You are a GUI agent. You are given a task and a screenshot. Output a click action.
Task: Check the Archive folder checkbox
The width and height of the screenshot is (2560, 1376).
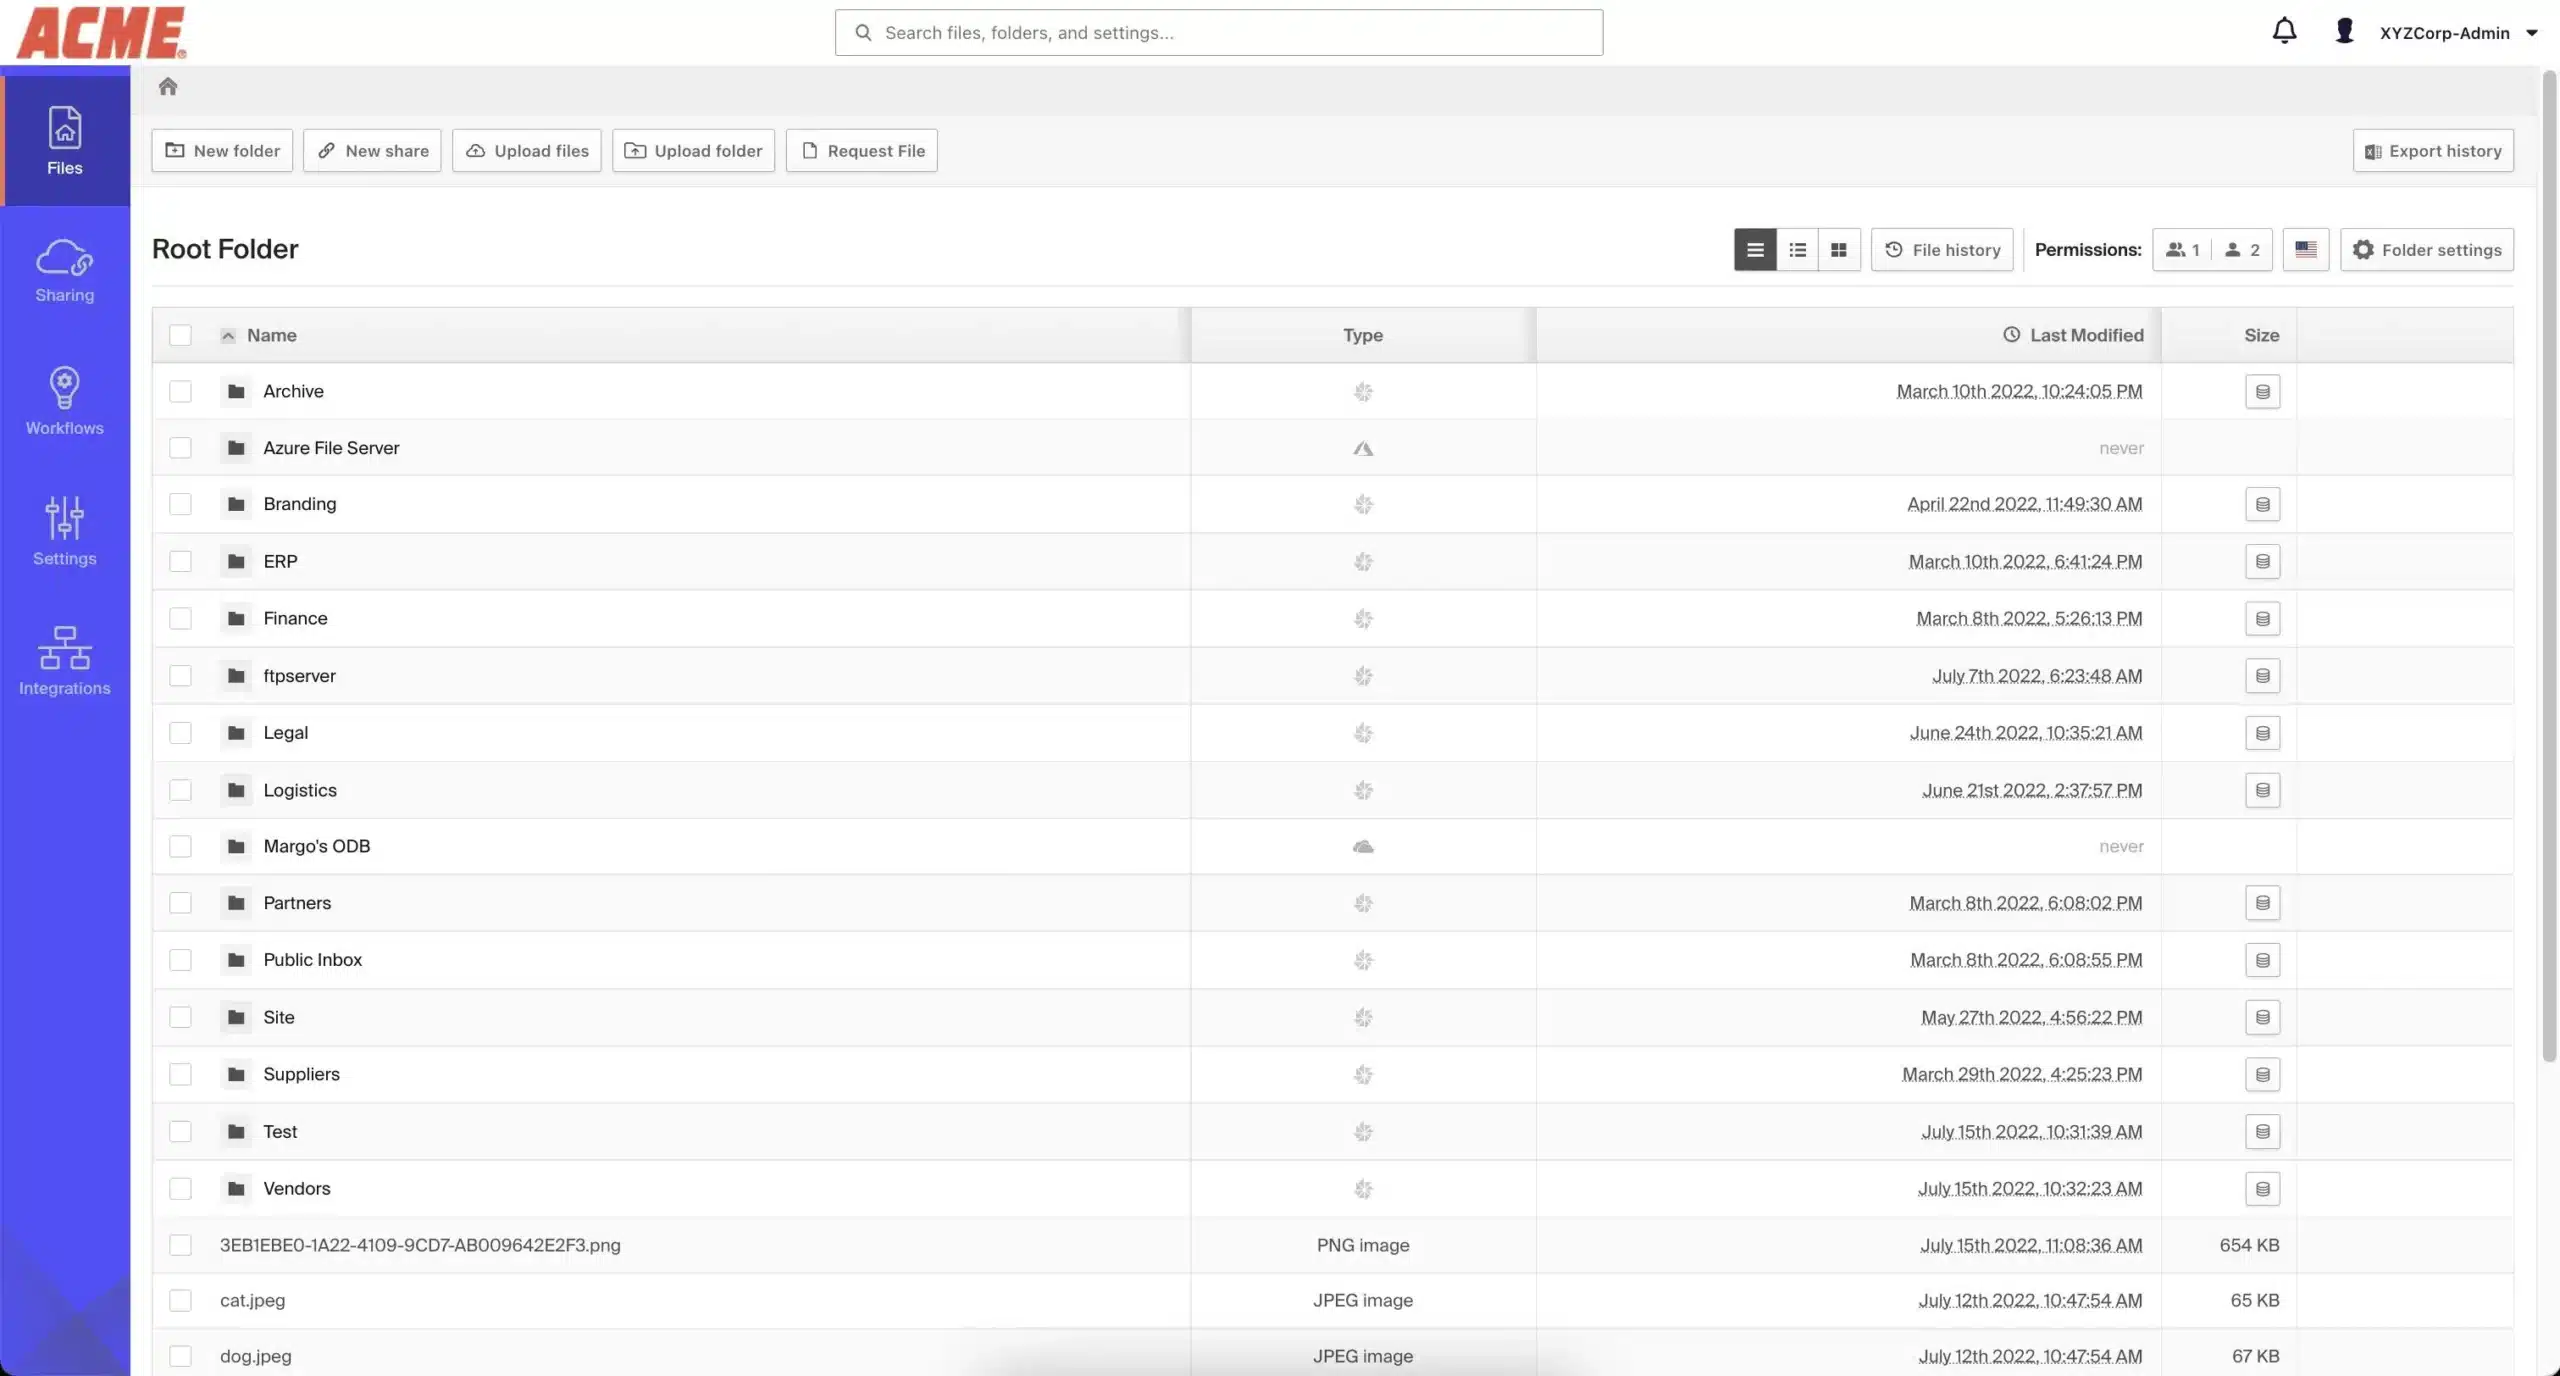[x=180, y=391]
